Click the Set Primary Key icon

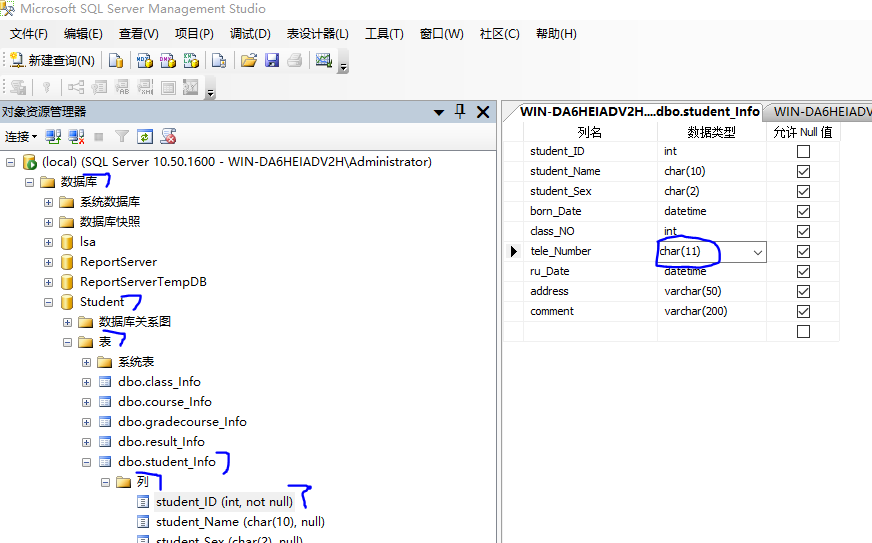point(47,87)
